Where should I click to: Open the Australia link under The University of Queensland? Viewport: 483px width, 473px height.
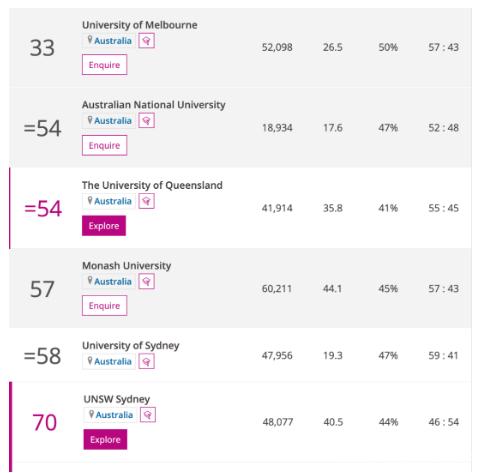113,201
